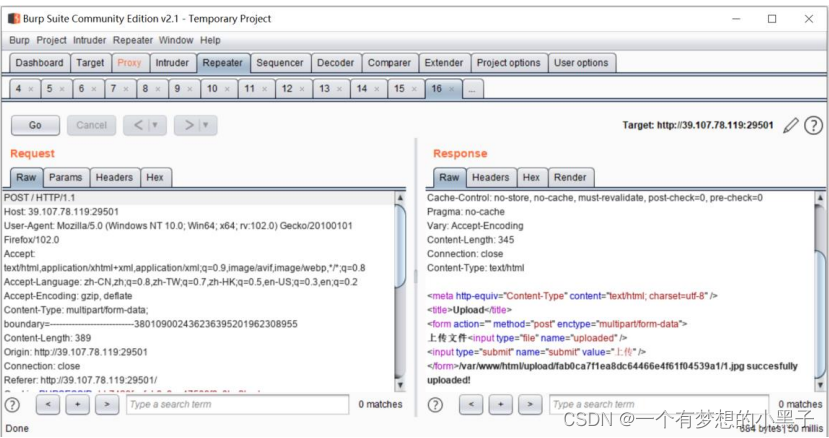Select the response Render tab
Screen dimensions: 829x438
coord(570,178)
